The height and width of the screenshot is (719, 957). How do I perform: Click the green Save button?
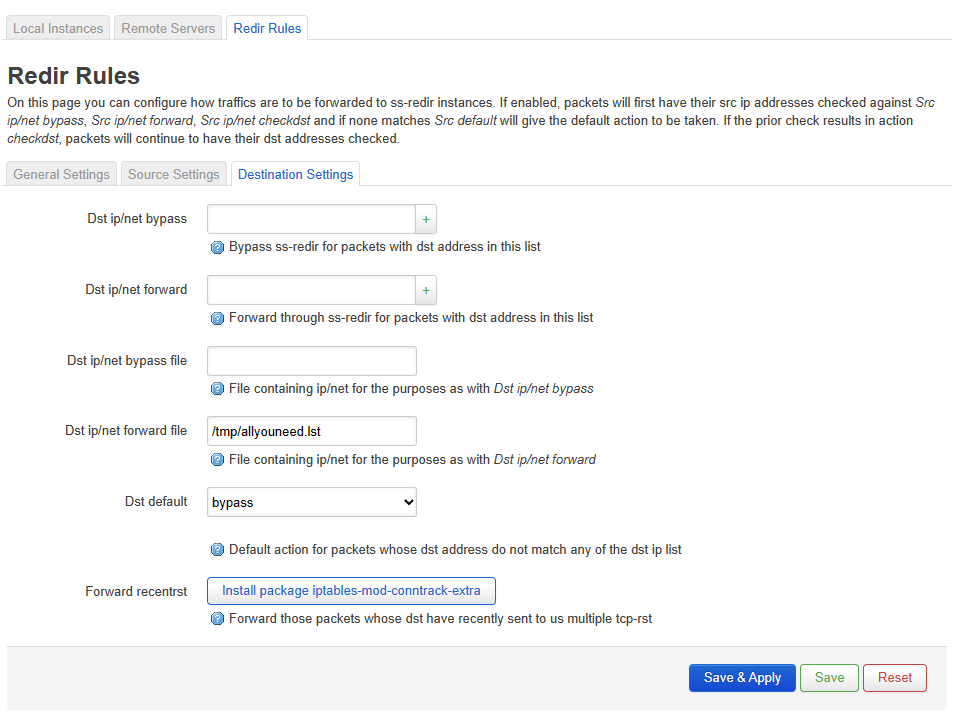(829, 677)
